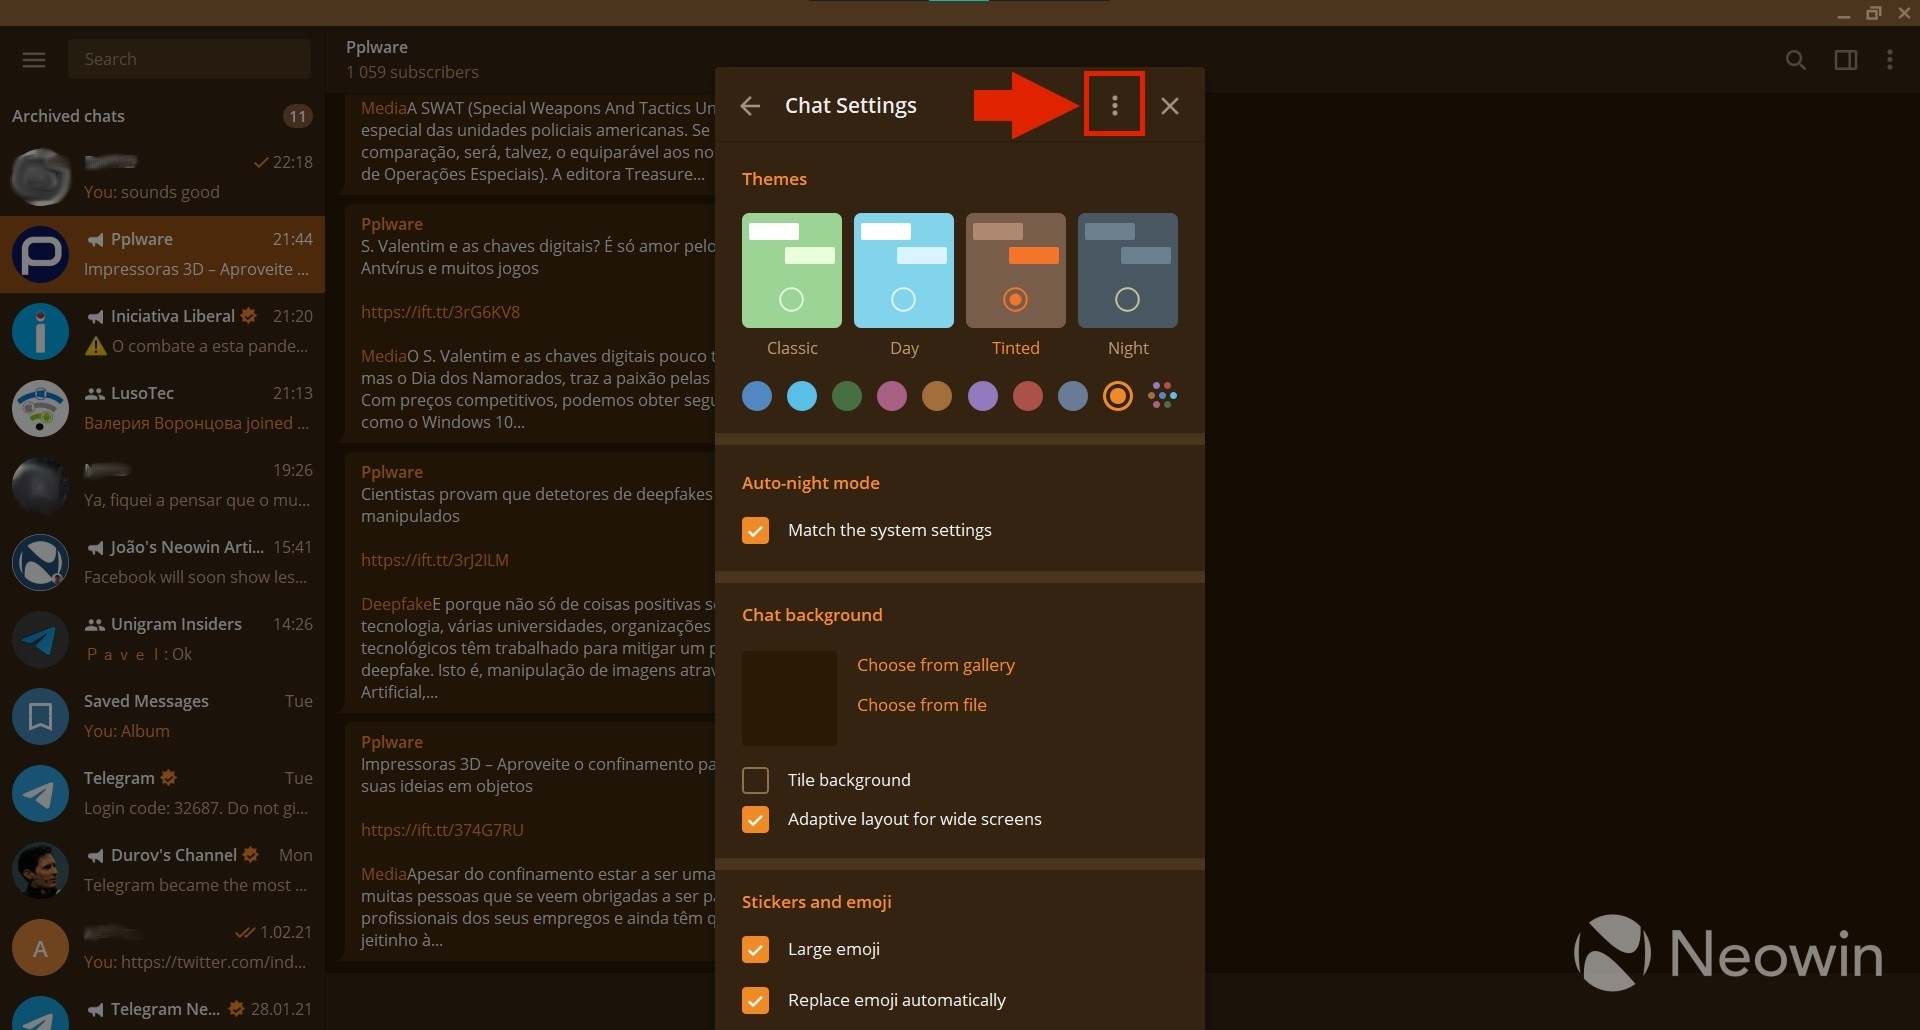This screenshot has height=1030, width=1920.
Task: Click the search magnifier in the channel header
Action: click(x=1795, y=59)
